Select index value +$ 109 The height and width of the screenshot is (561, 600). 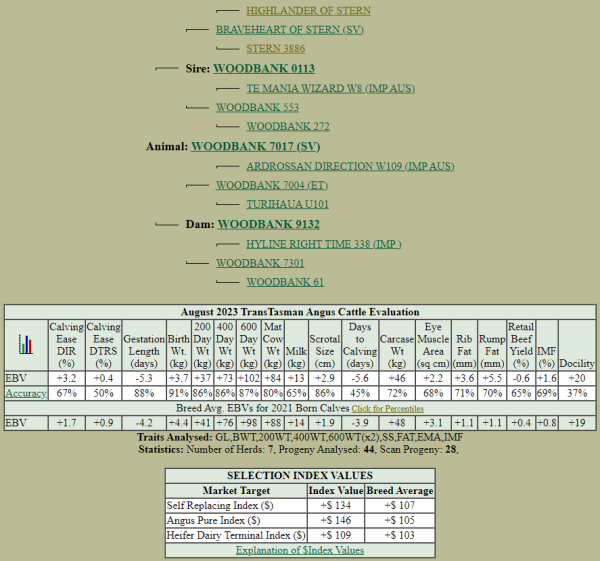(x=336, y=536)
